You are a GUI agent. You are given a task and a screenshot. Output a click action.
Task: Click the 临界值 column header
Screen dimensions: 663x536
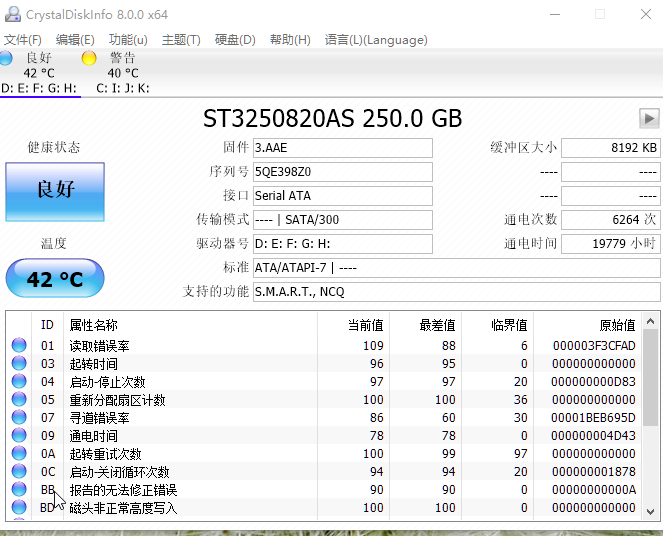(x=497, y=325)
